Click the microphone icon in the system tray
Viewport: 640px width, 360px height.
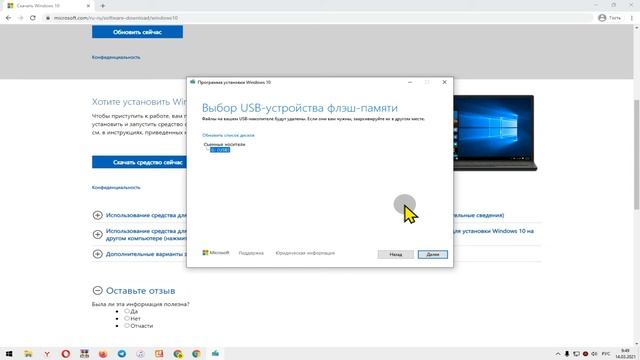tap(567, 354)
